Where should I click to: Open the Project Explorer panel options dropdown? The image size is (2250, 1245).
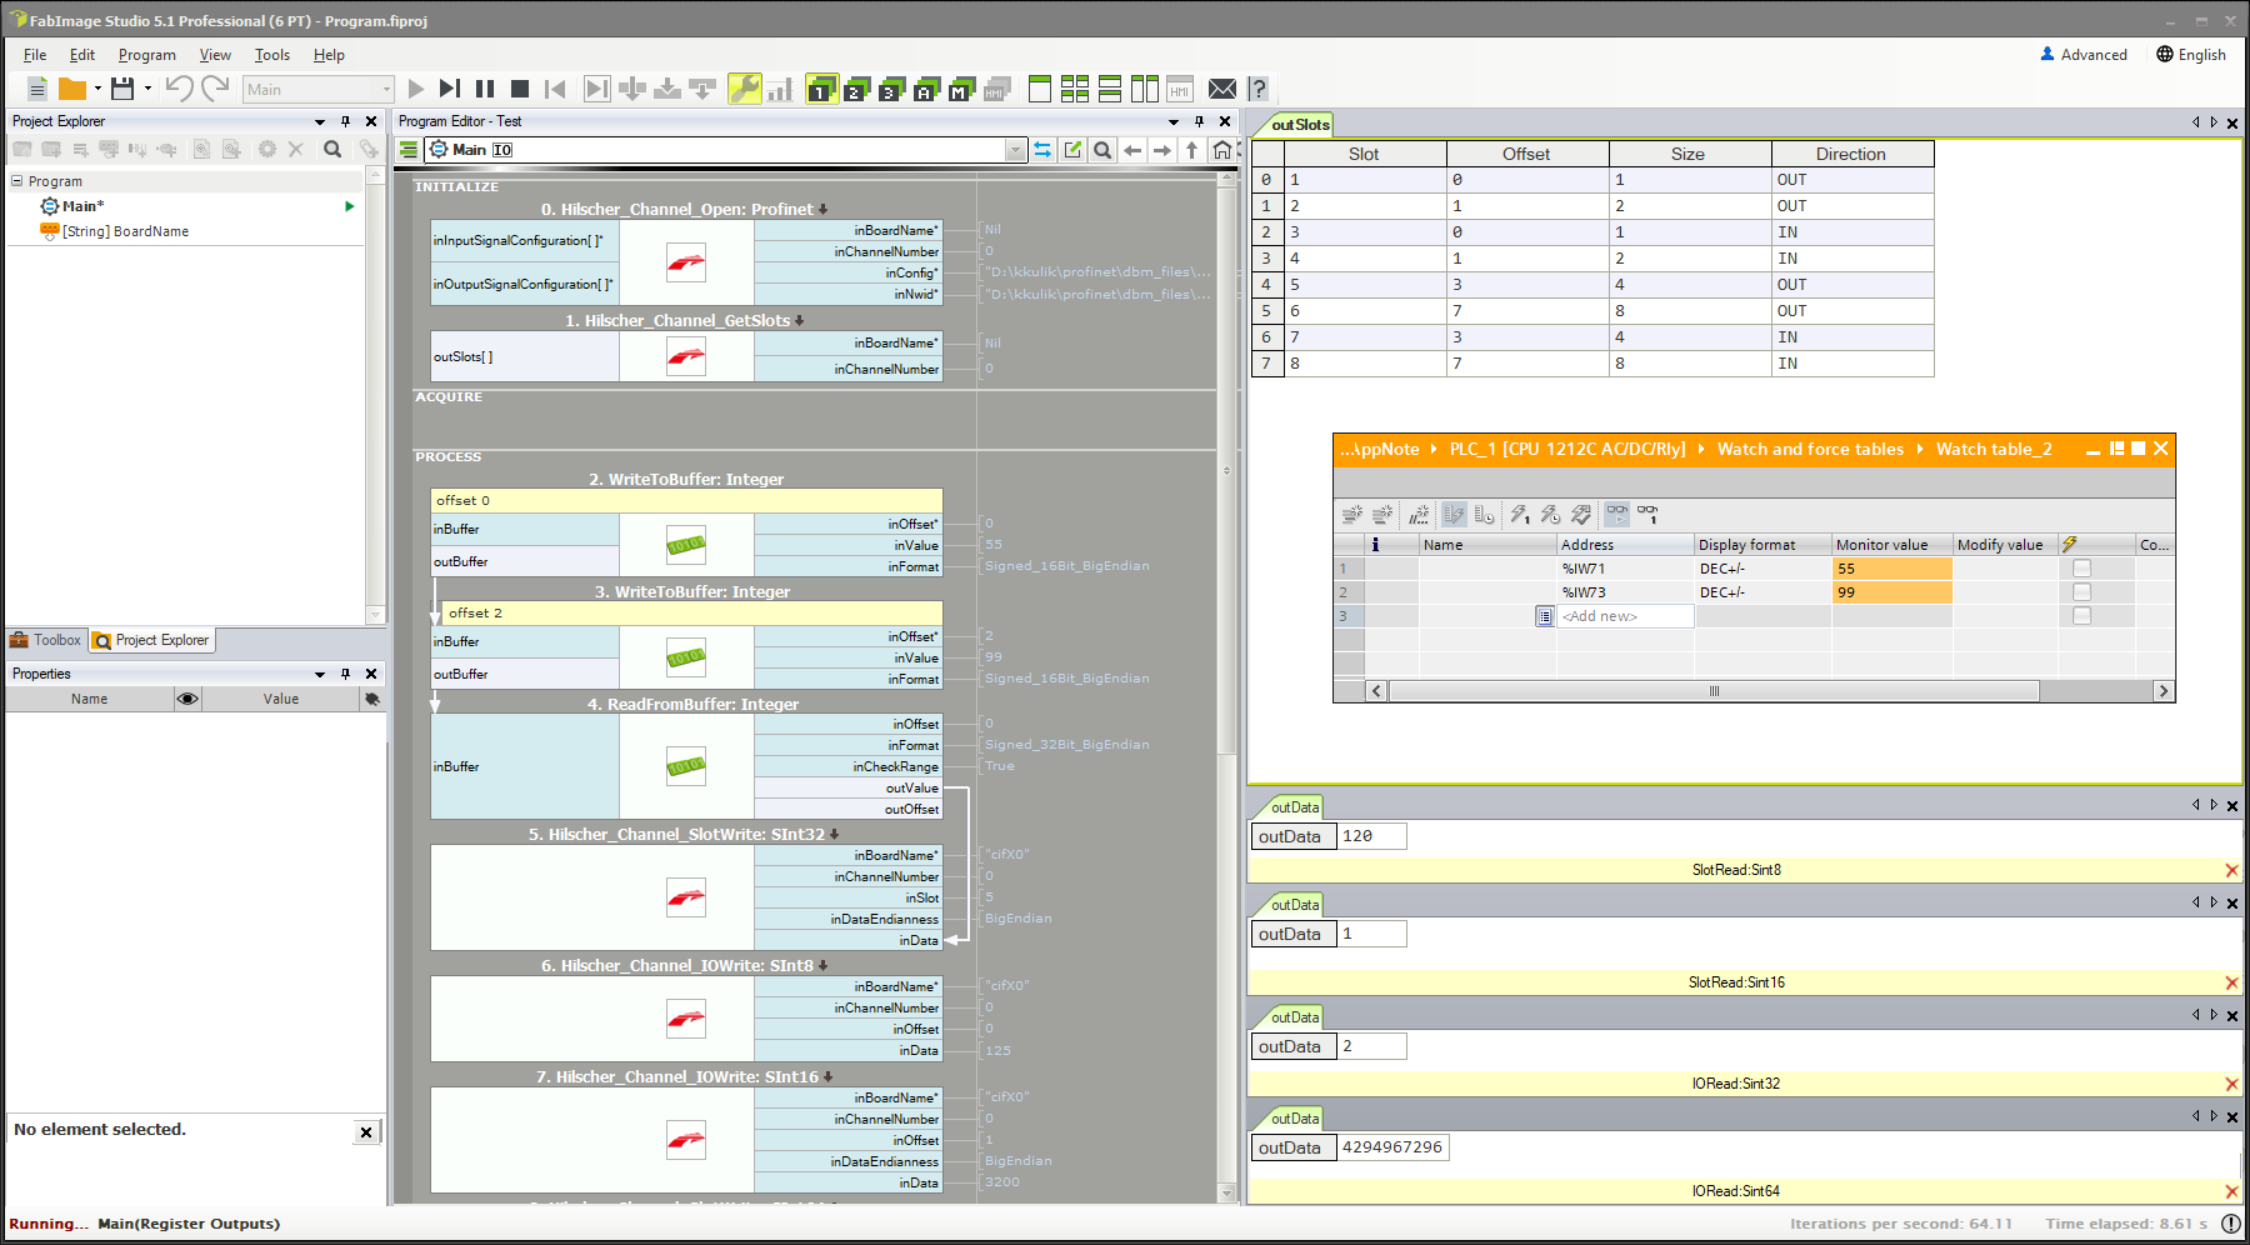pyautogui.click(x=320, y=121)
